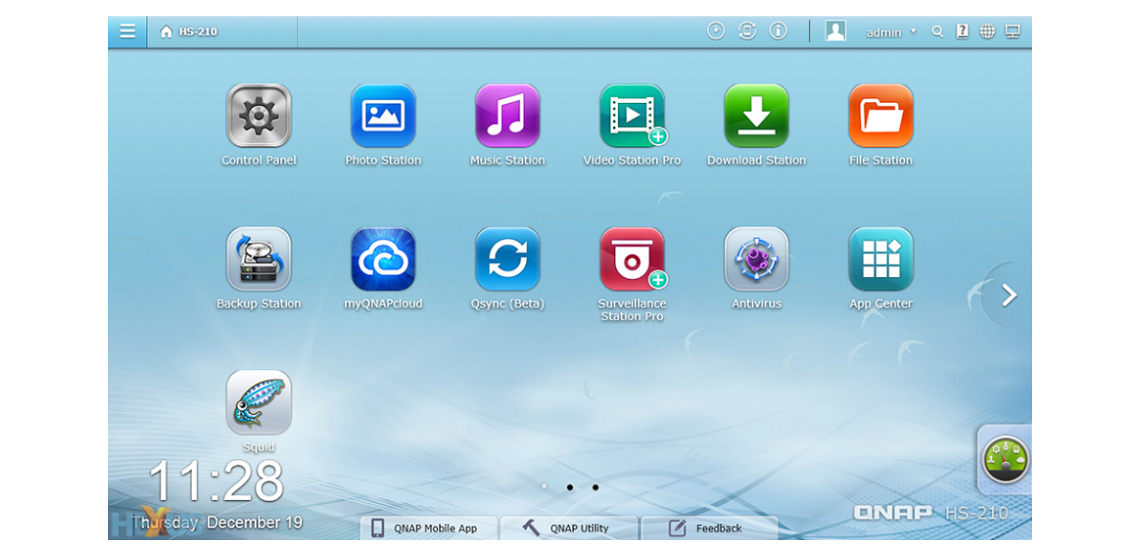This screenshot has height=556, width=1140.
Task: Launch Photo Station
Action: pyautogui.click(x=383, y=116)
